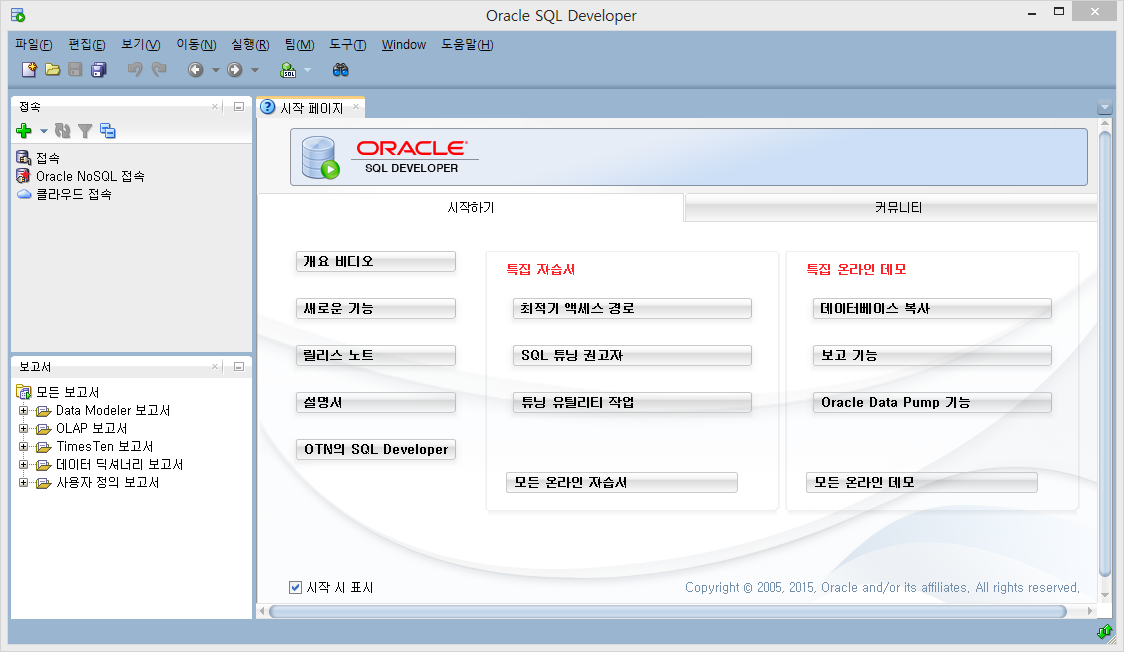The width and height of the screenshot is (1124, 652).
Task: Click the Forward navigation arrow icon
Action: point(234,69)
